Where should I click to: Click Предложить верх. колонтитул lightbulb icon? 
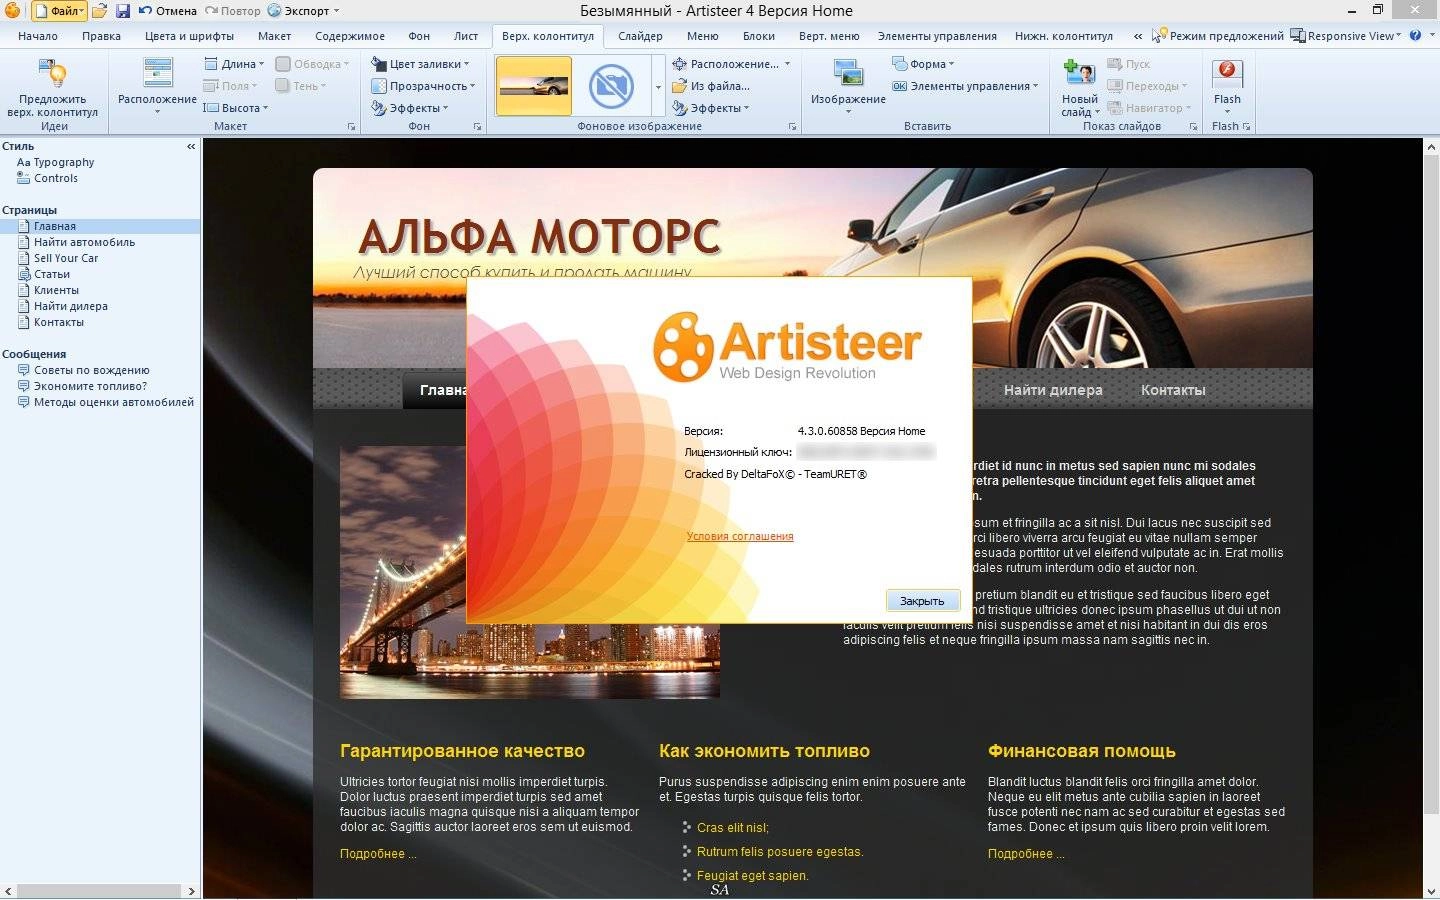click(52, 74)
